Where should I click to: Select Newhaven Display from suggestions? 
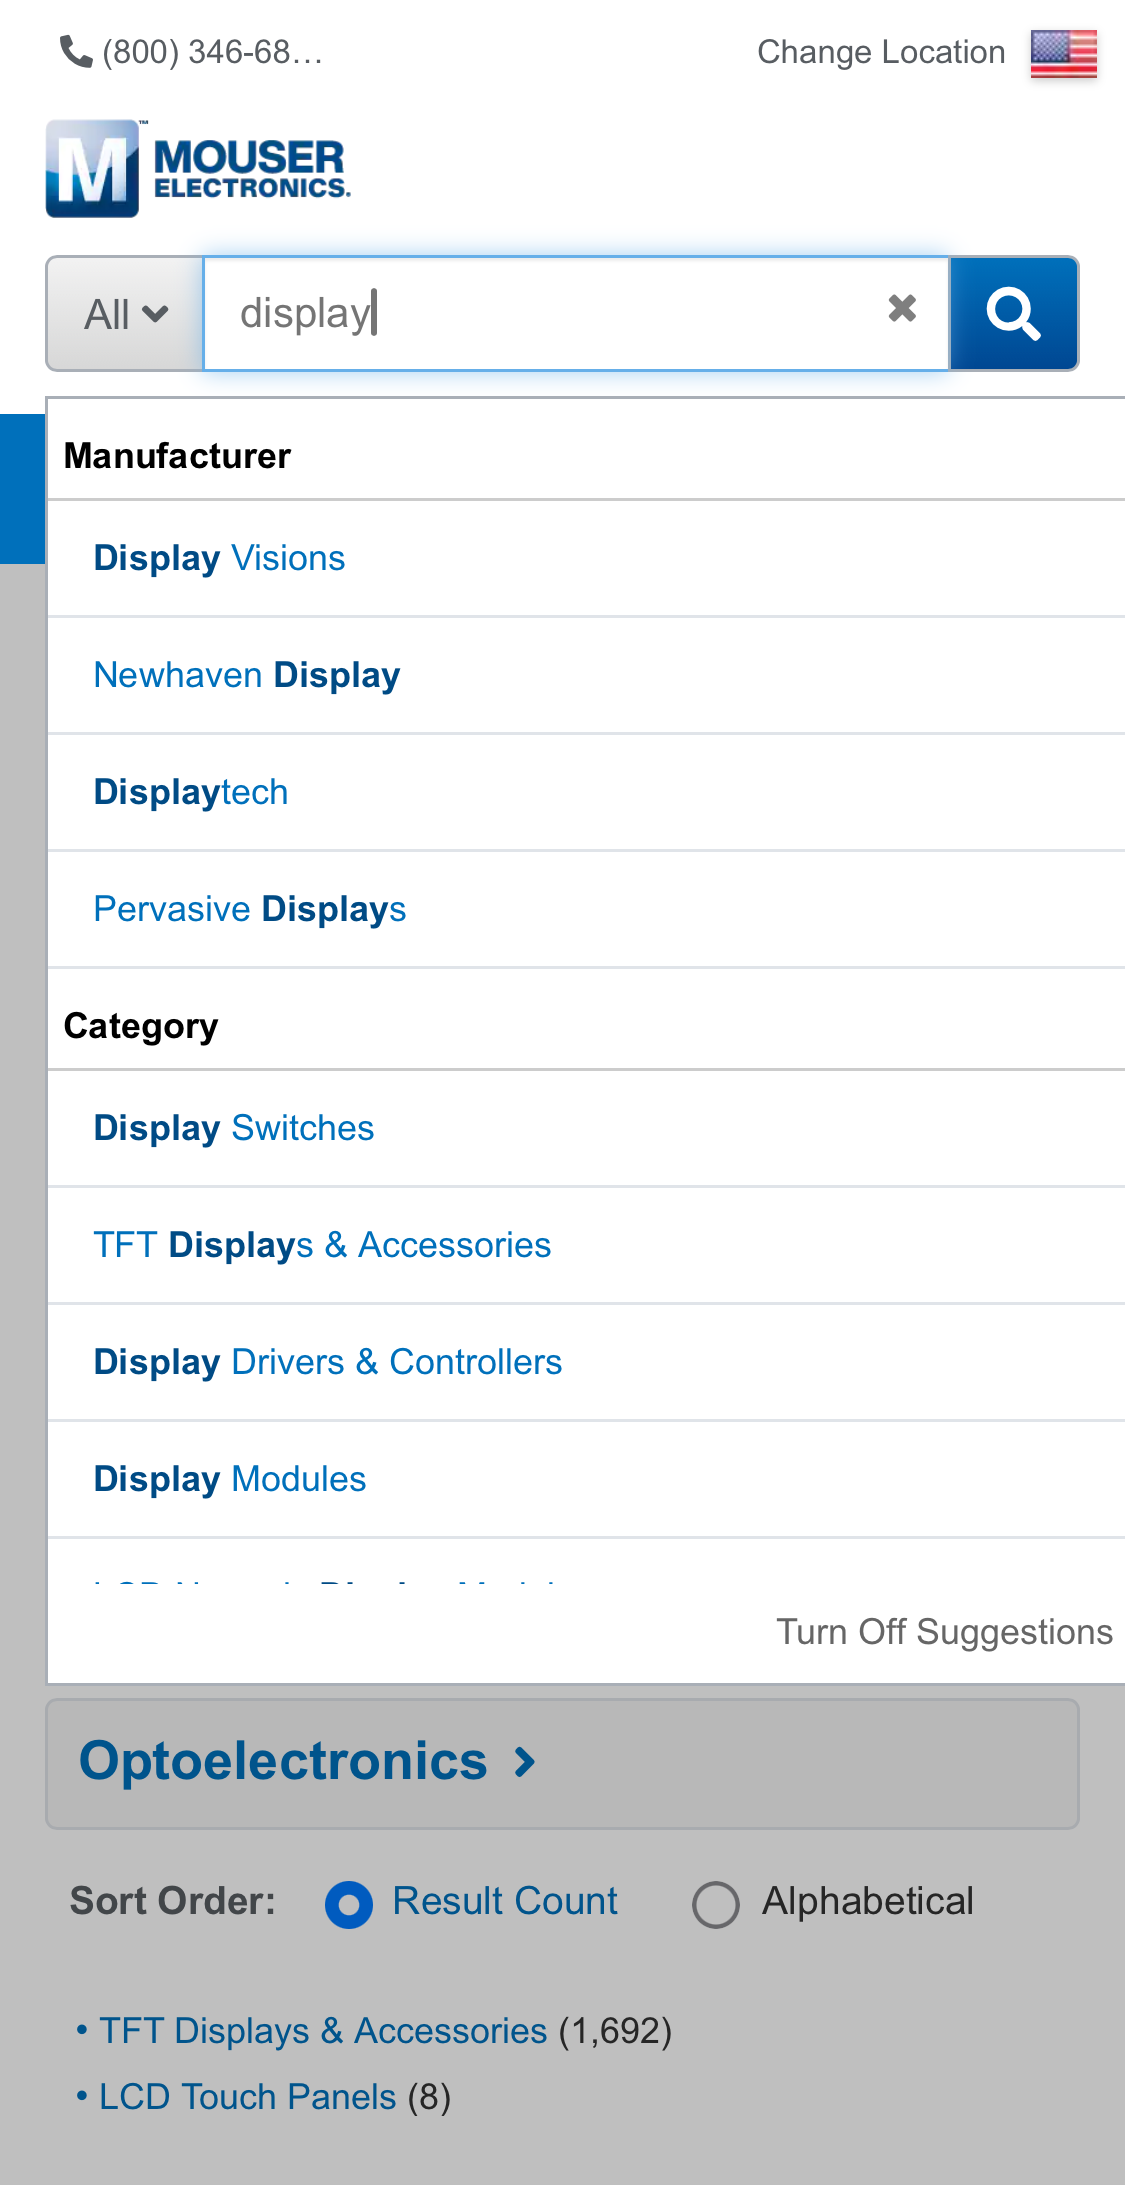click(246, 675)
